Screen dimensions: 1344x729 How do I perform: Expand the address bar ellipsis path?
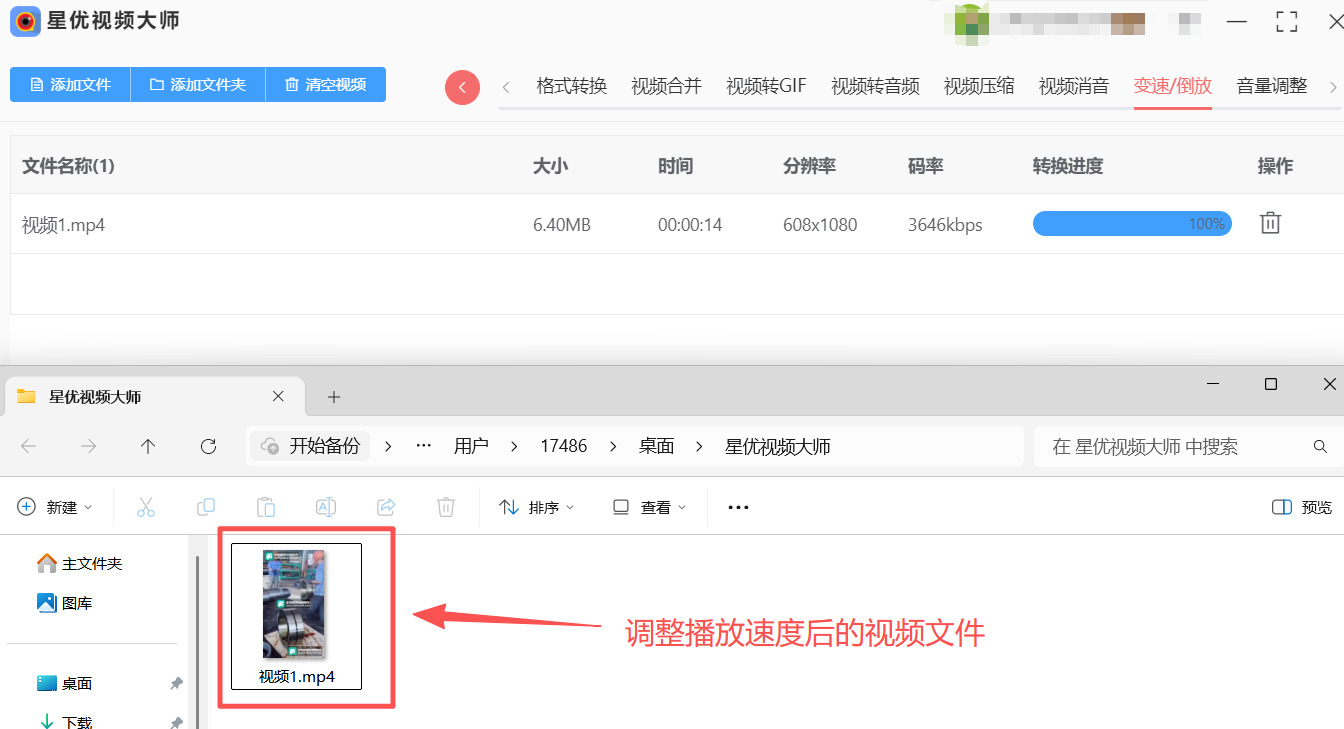point(424,446)
